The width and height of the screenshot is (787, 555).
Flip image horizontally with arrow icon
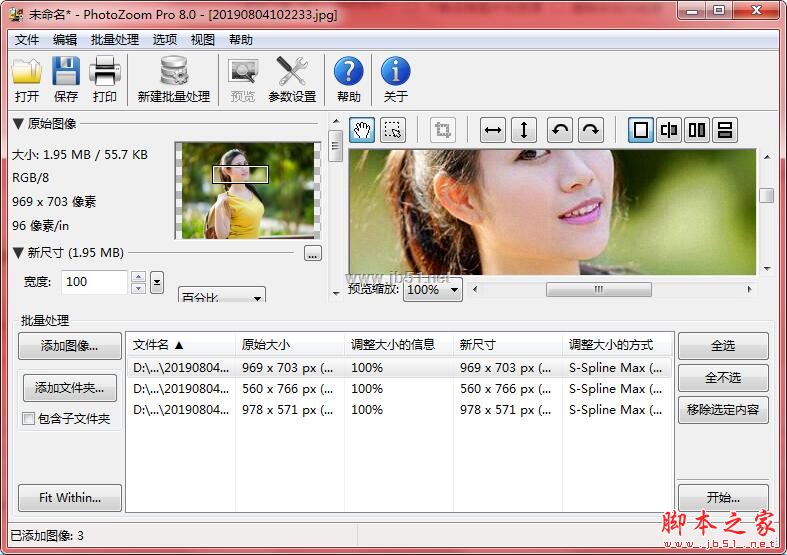coord(493,130)
